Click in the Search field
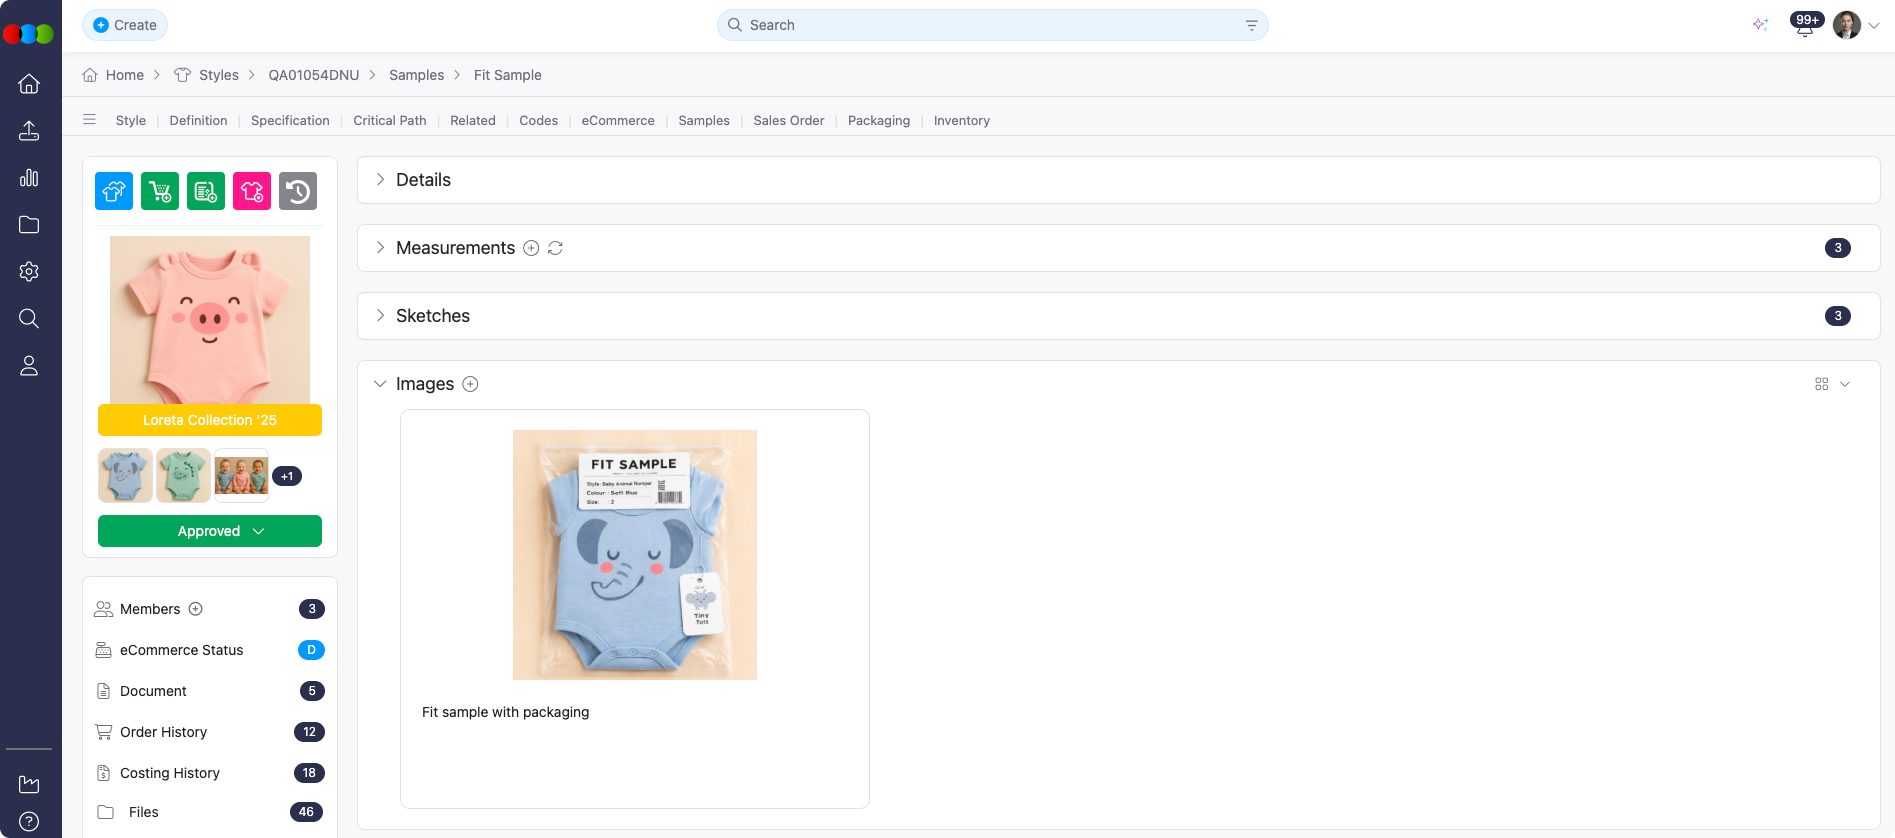Viewport: 1895px width, 838px height. 993,25
